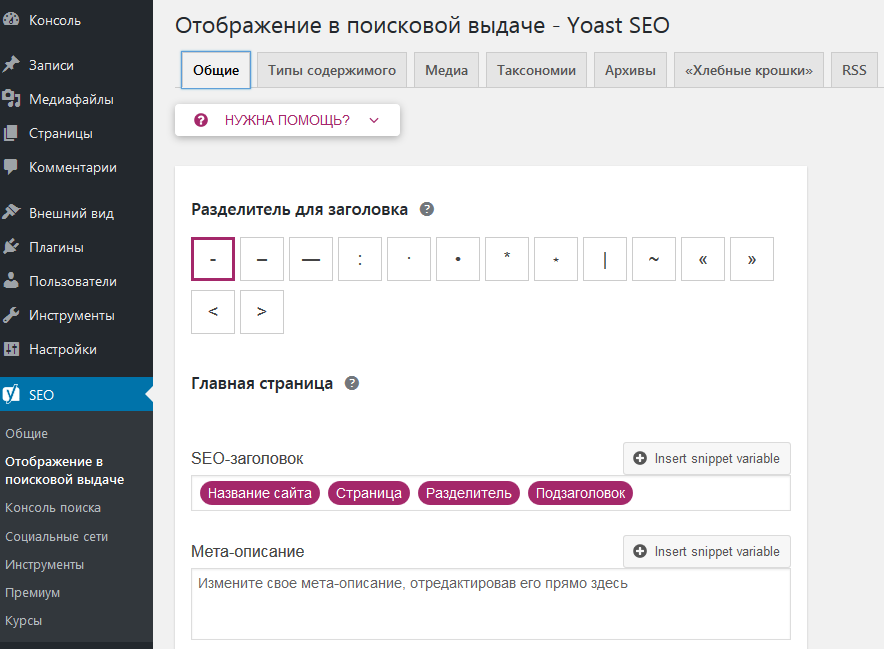The height and width of the screenshot is (649, 884).
Task: Open the Общие tab
Action: tap(216, 70)
